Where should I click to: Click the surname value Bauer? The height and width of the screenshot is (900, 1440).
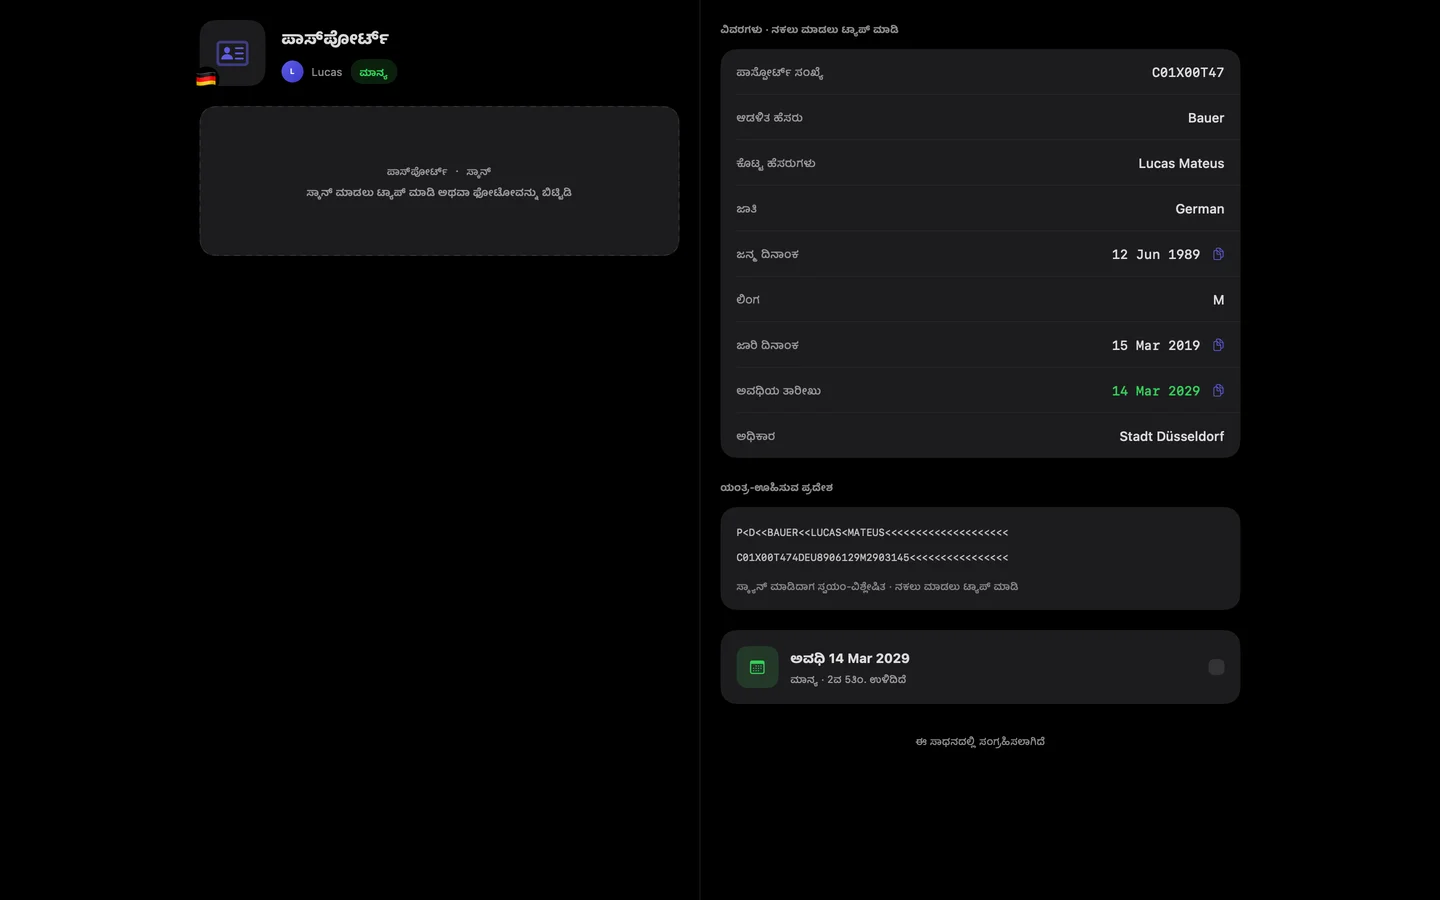pos(1206,118)
